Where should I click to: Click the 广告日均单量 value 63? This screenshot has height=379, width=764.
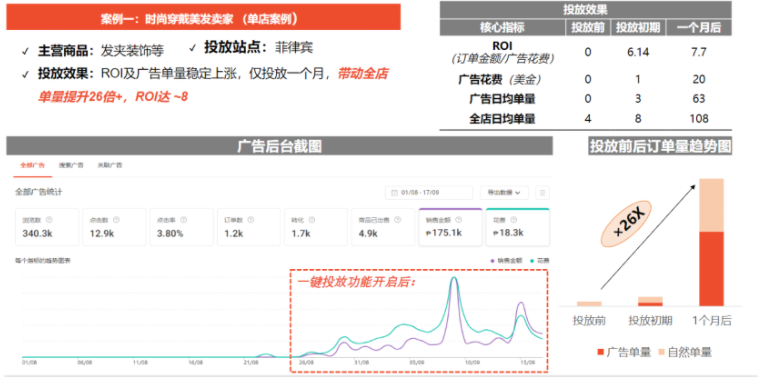tap(699, 99)
